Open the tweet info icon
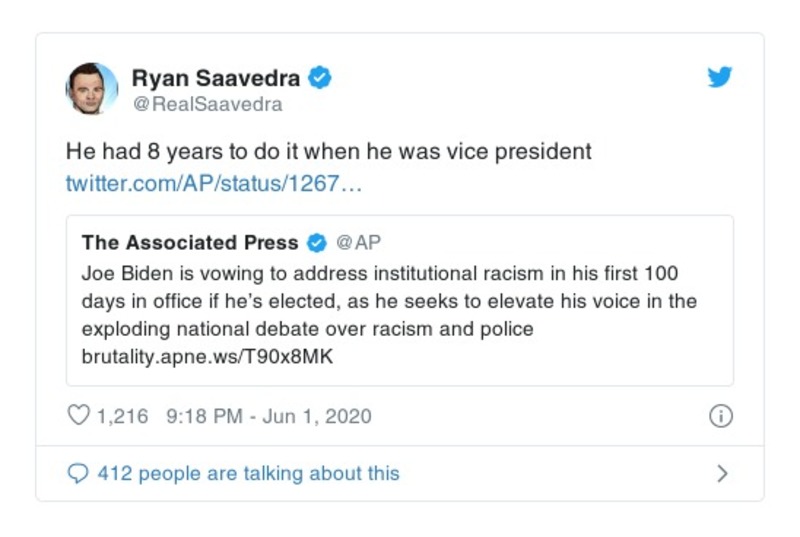800x537 pixels. point(720,417)
